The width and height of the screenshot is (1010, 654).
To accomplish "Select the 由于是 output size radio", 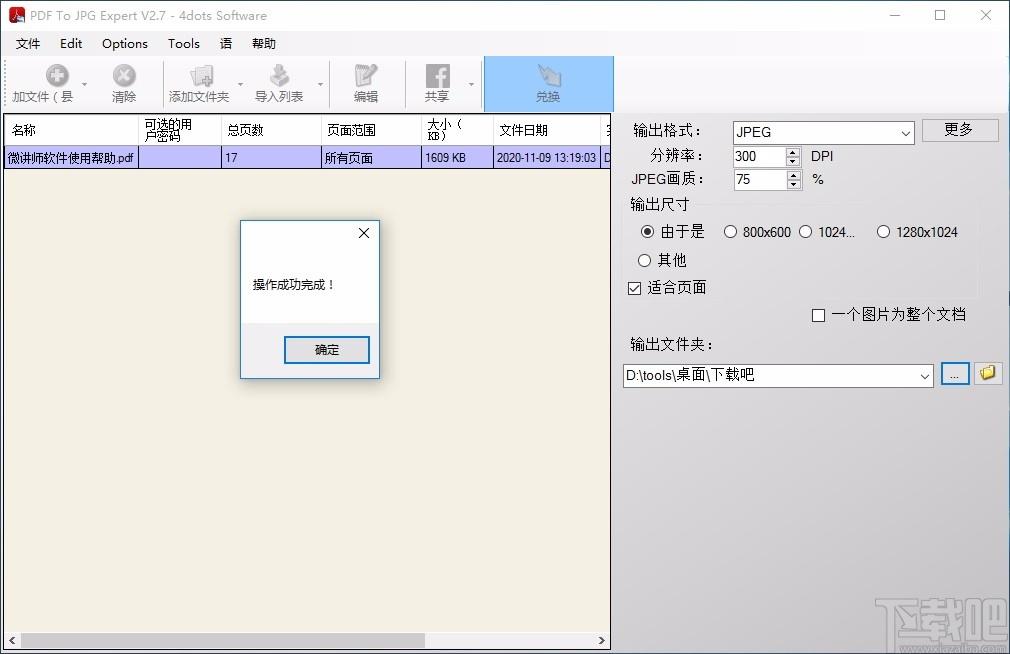I will click(x=647, y=232).
